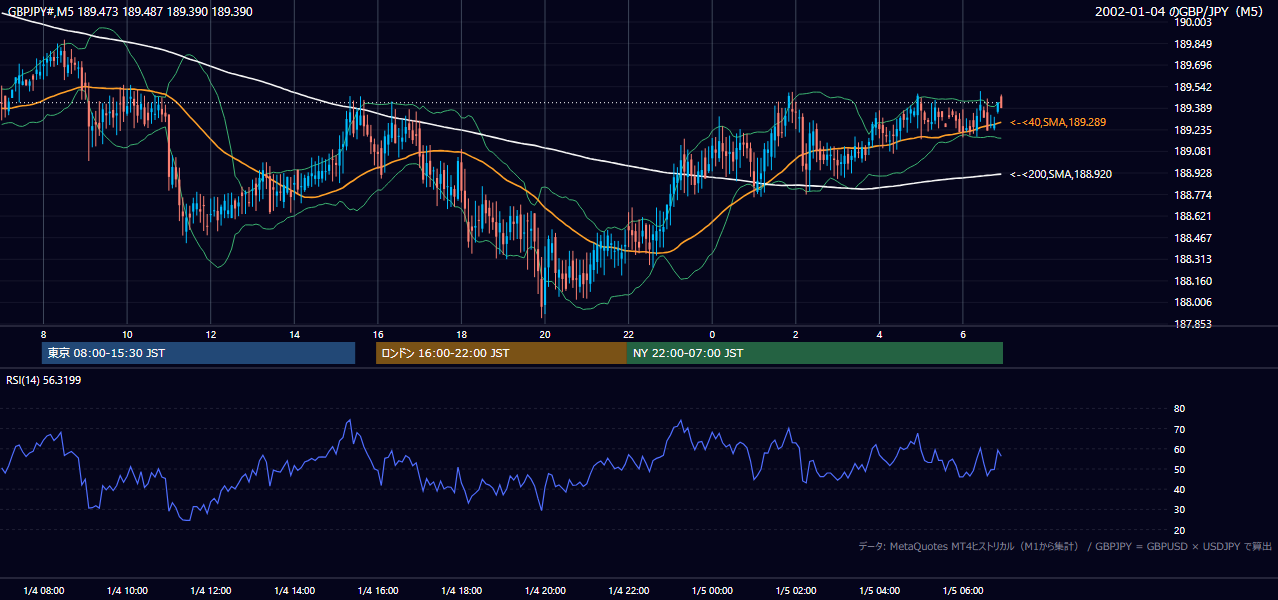Click the price level 189.849
Screen dimensions: 1278x600
(x=1194, y=44)
